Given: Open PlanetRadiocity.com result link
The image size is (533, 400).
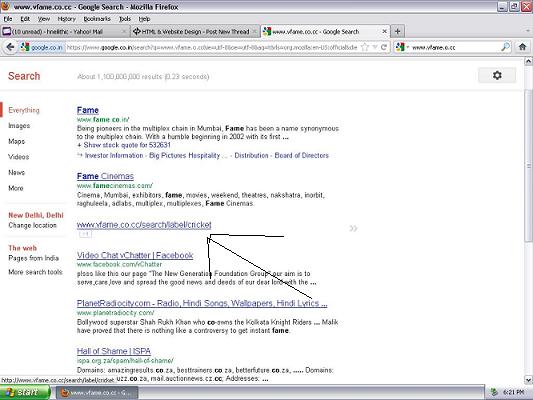Looking at the screenshot, I should (202, 303).
